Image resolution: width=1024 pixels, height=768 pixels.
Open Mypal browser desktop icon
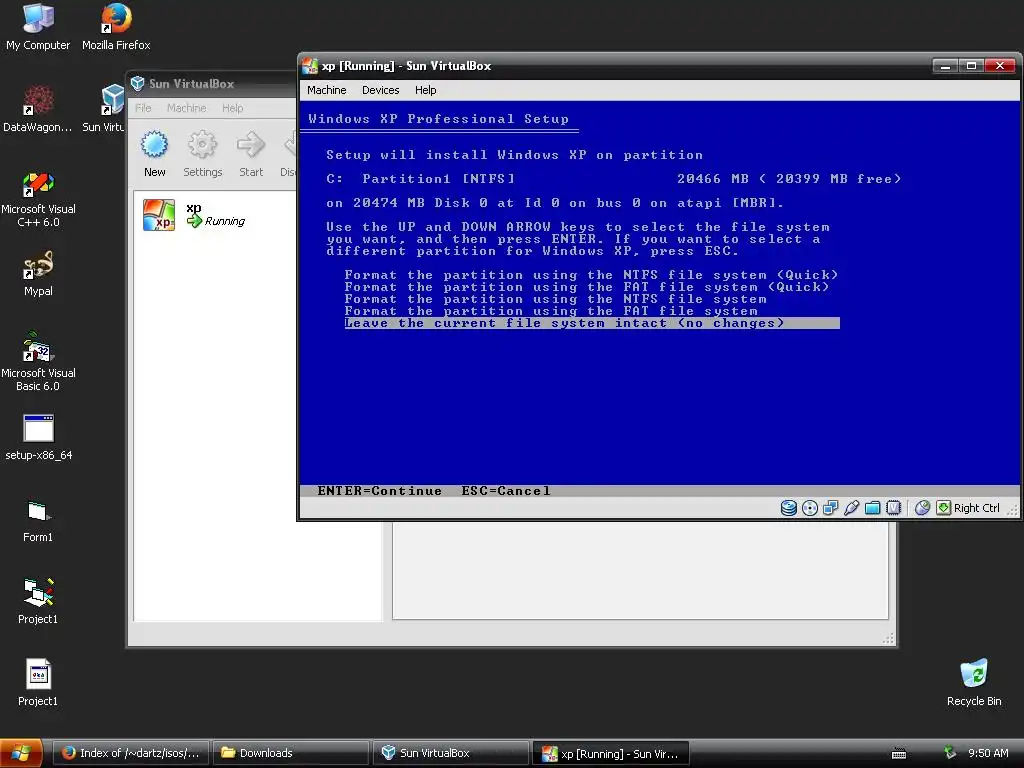click(x=38, y=274)
